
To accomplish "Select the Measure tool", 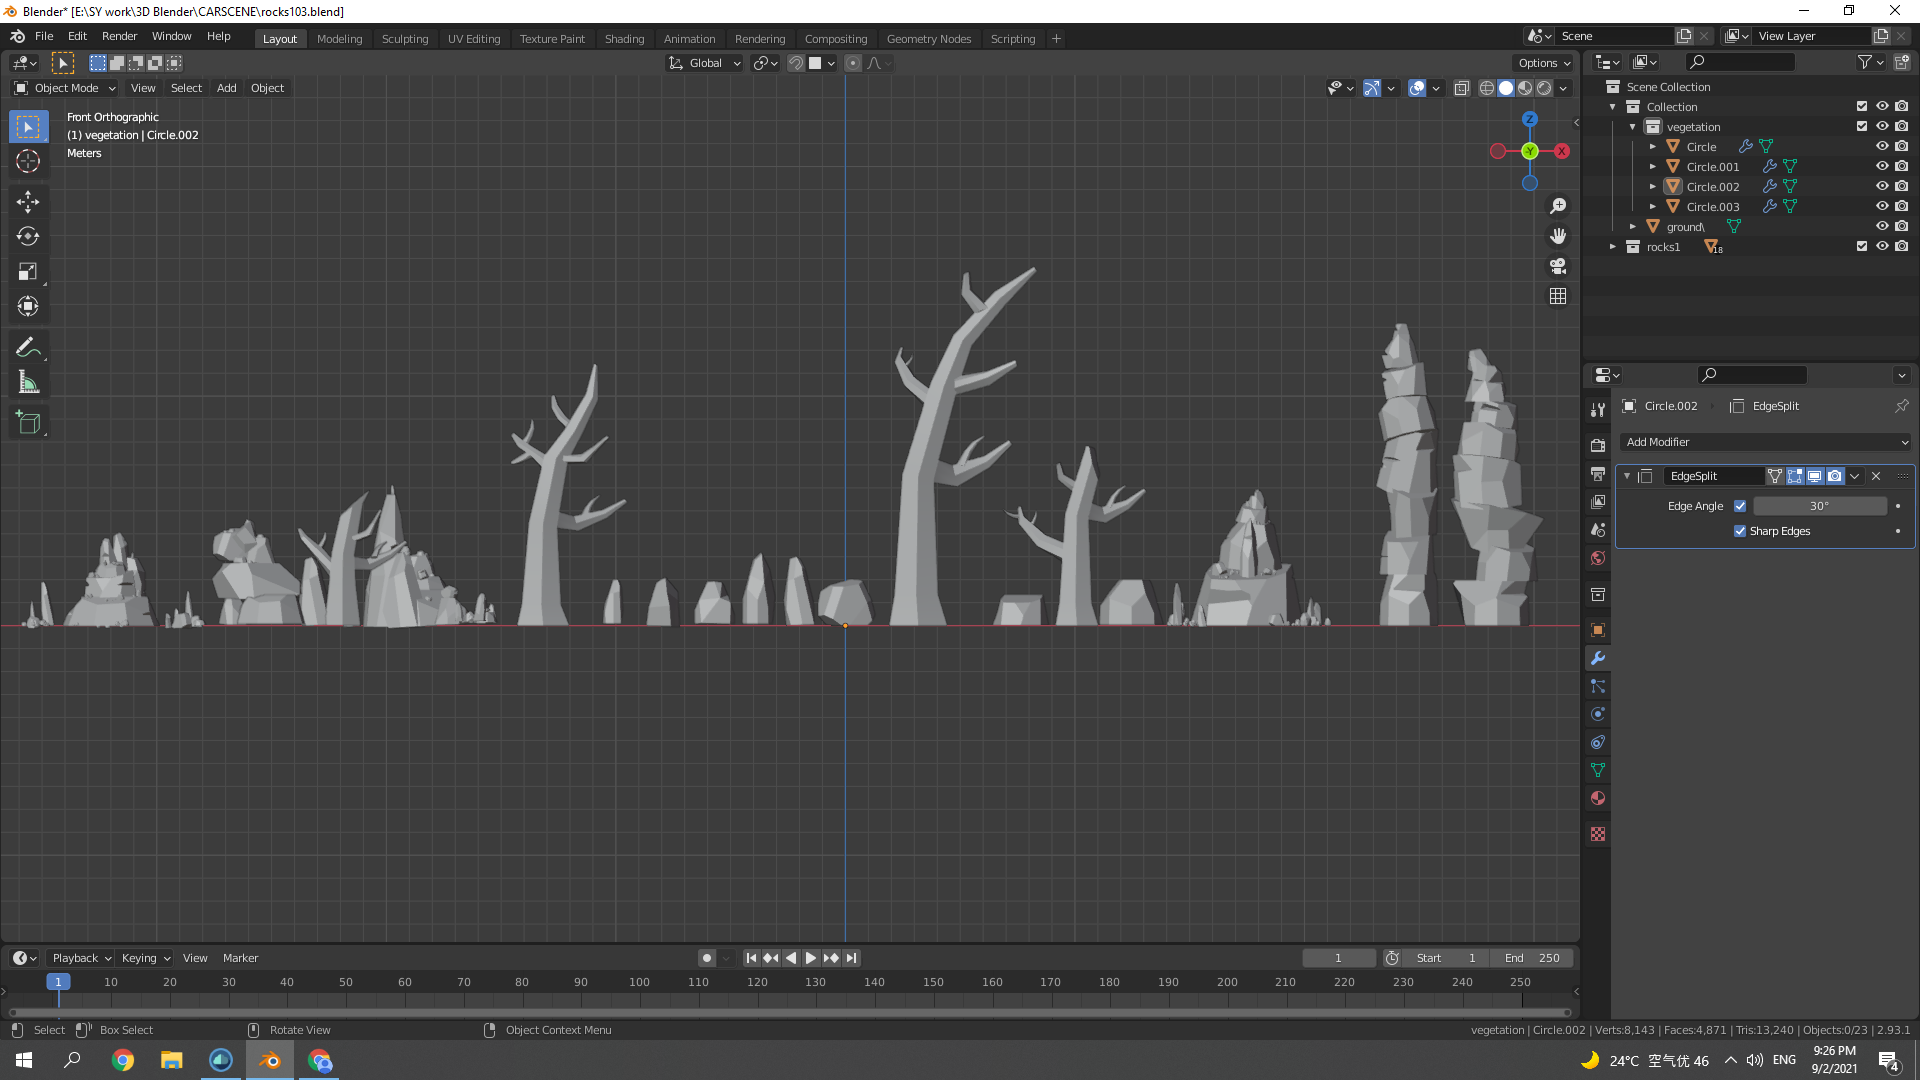I will (x=28, y=383).
